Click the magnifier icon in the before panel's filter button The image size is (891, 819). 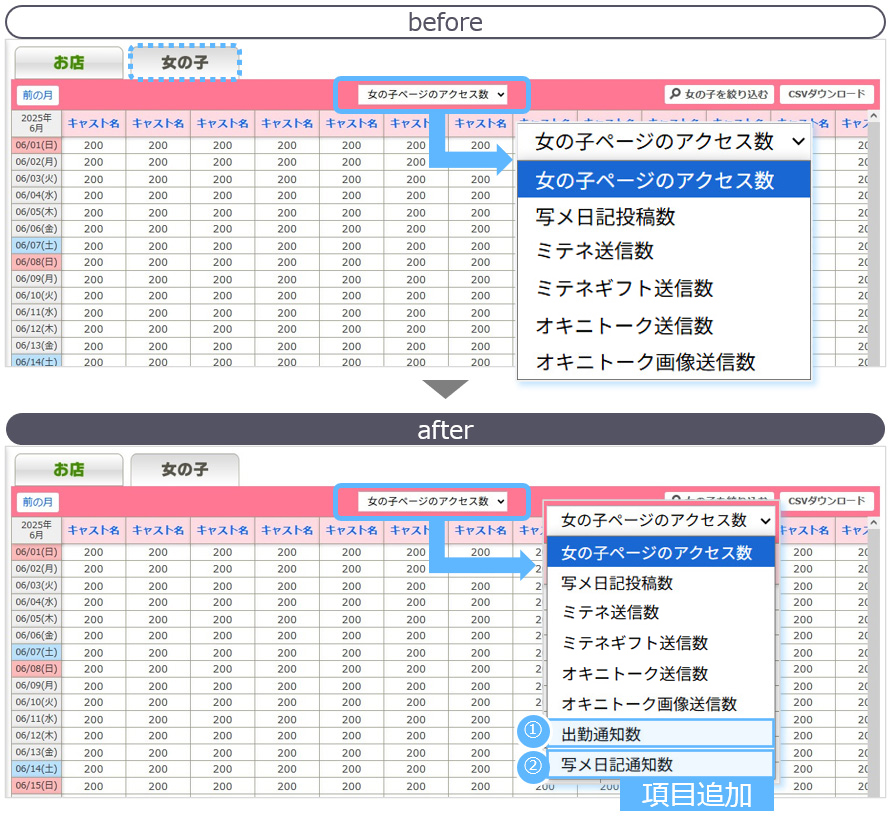pyautogui.click(x=676, y=95)
